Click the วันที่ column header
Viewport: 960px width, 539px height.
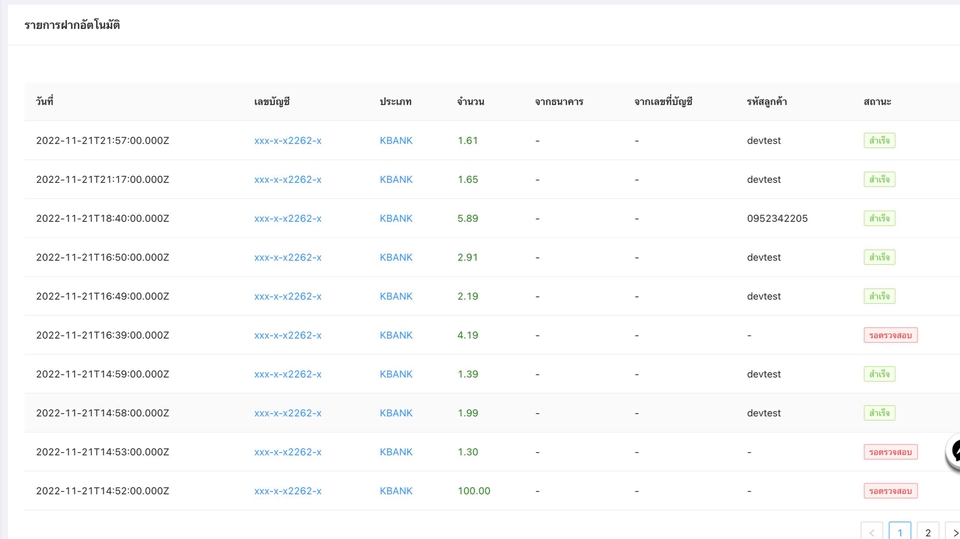pos(45,101)
